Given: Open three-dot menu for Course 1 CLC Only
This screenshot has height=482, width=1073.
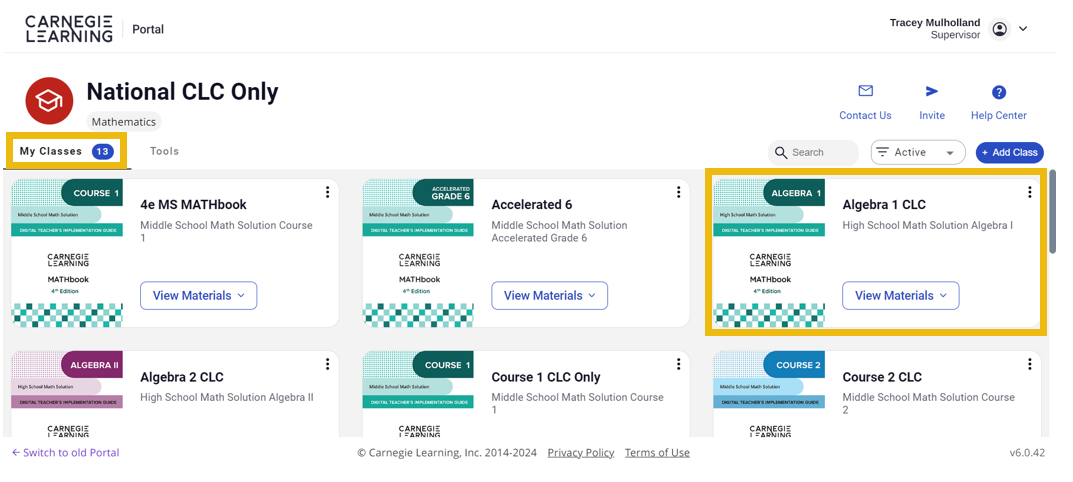Looking at the screenshot, I should coord(678,364).
